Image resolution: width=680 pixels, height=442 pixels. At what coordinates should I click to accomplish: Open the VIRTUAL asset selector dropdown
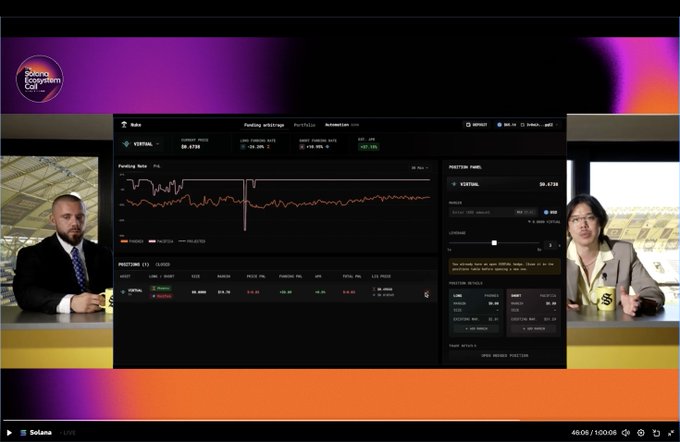pos(142,144)
